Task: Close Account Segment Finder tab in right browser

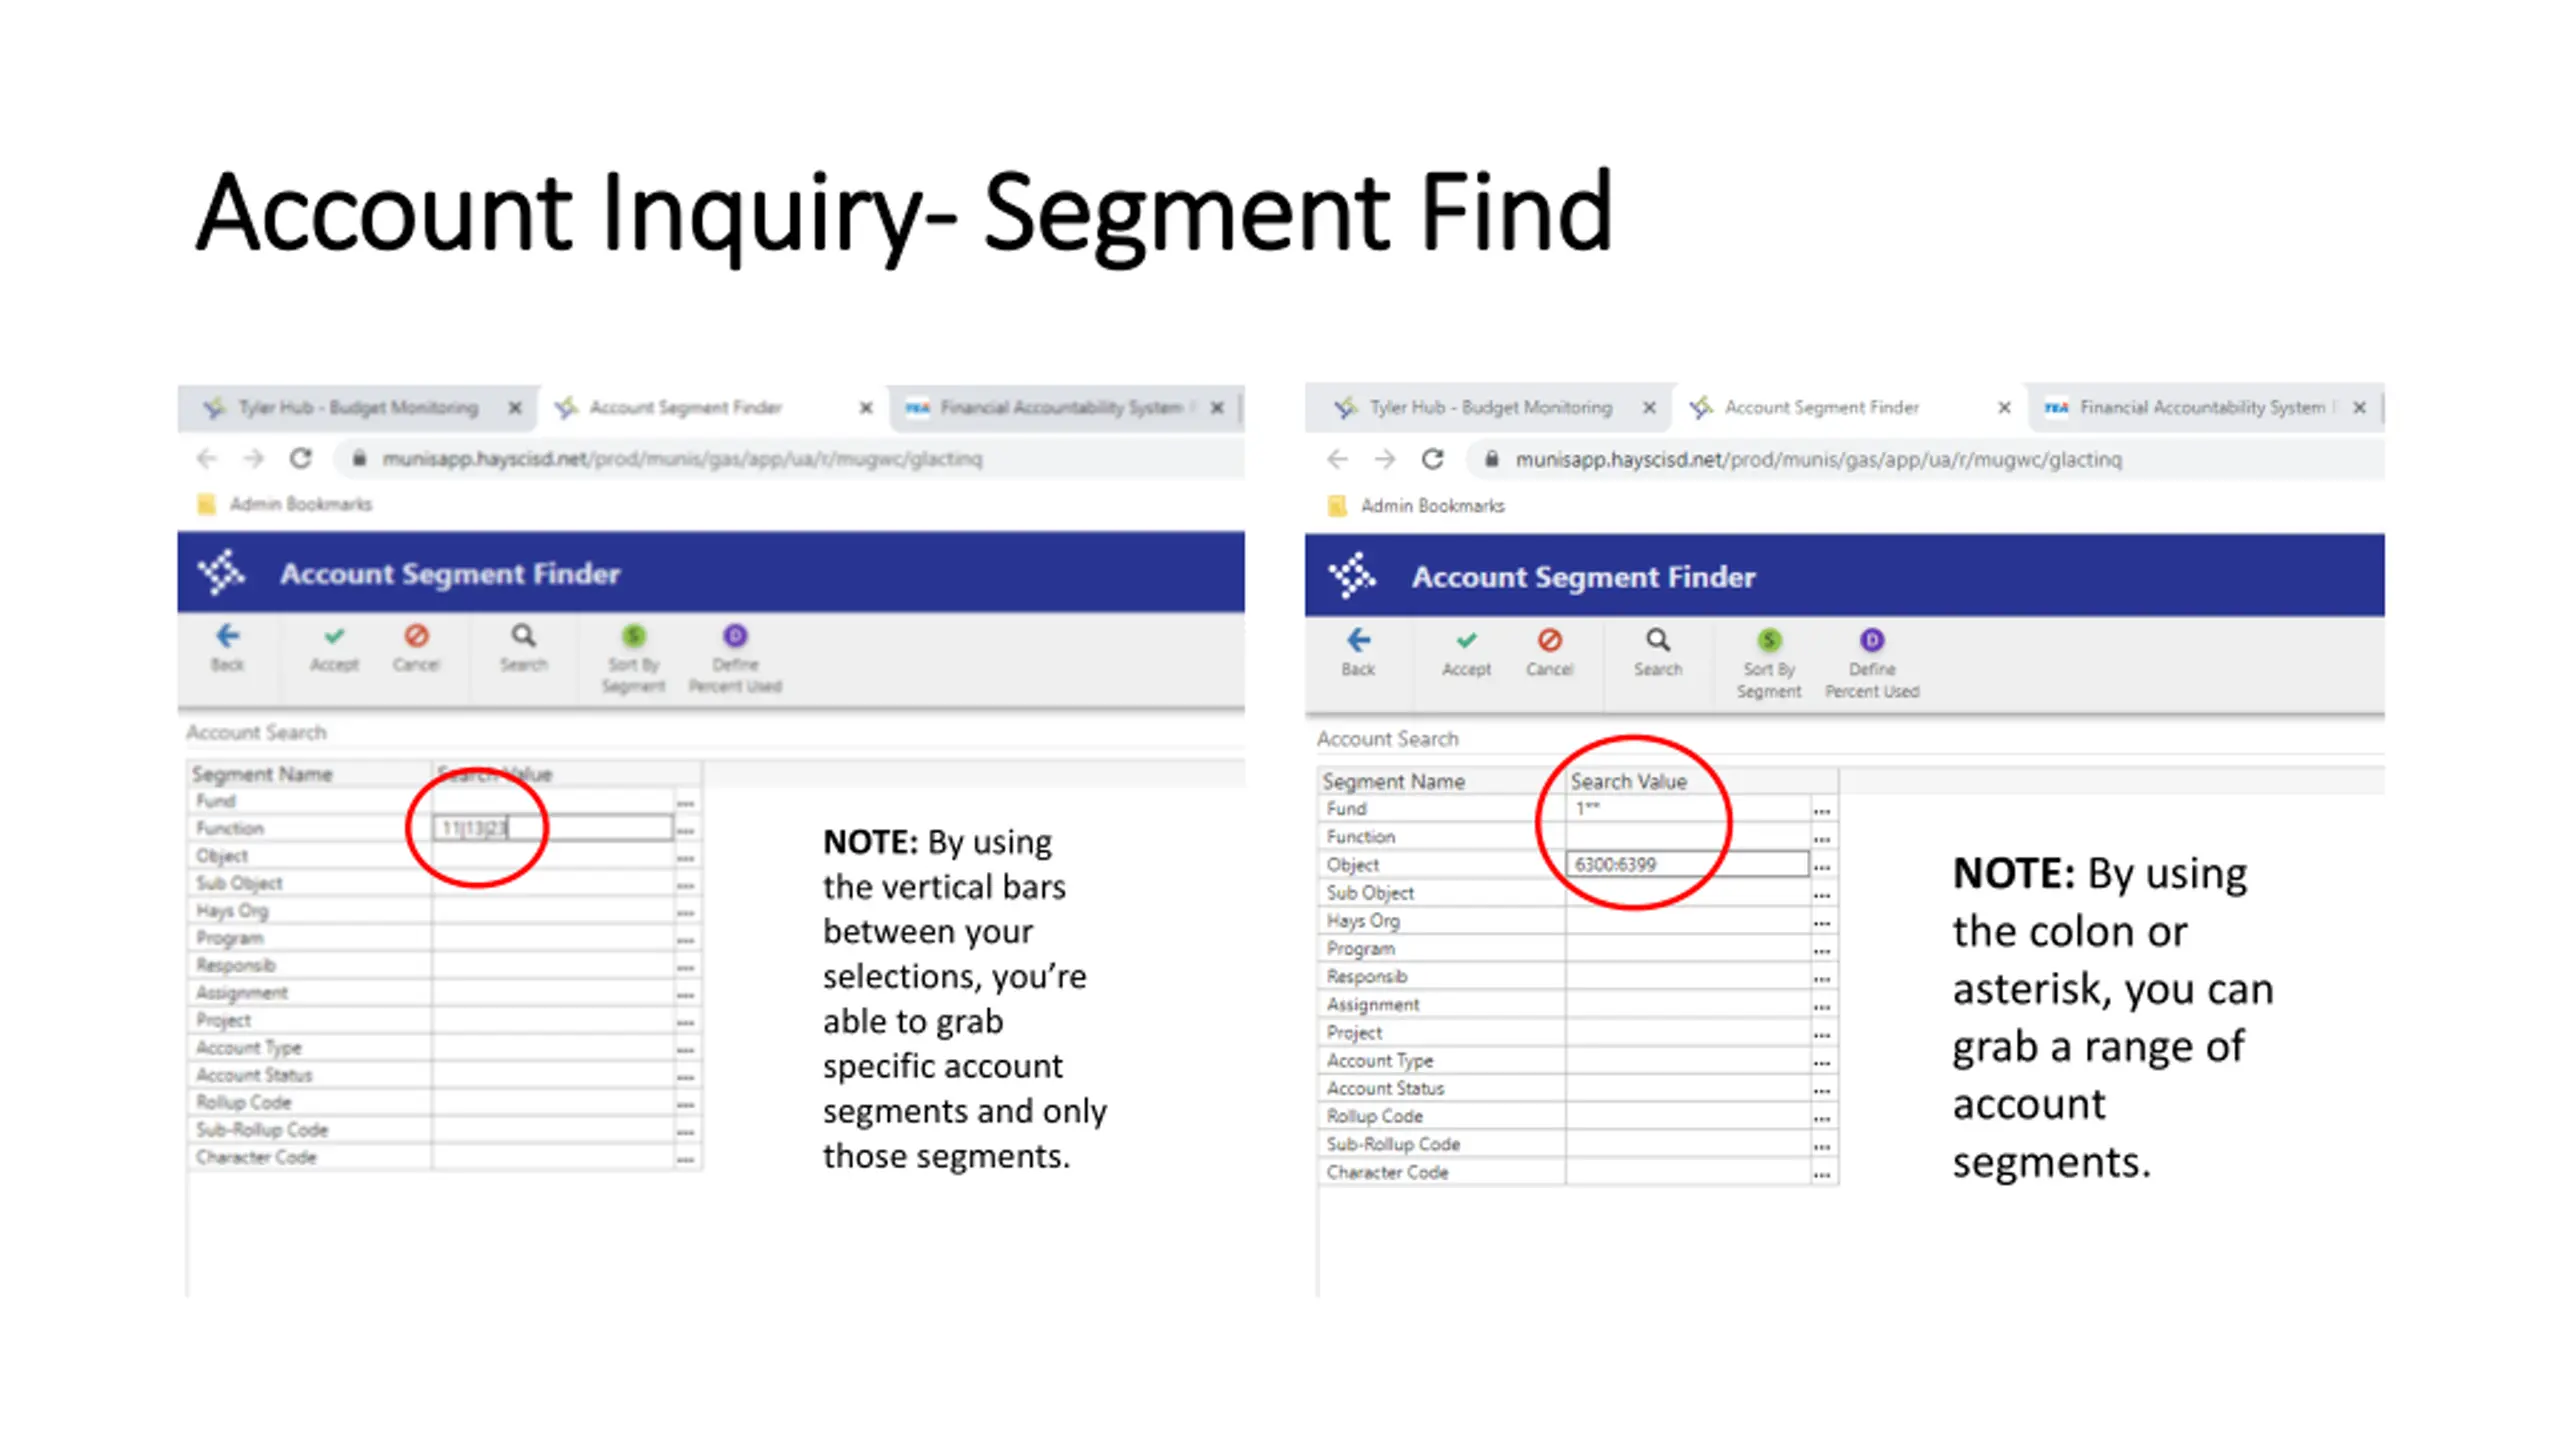Action: [x=2004, y=408]
